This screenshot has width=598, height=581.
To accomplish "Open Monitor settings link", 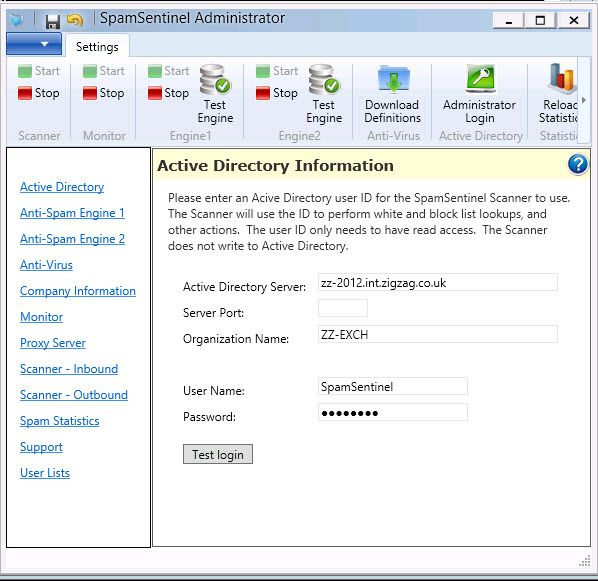I will pyautogui.click(x=41, y=317).
